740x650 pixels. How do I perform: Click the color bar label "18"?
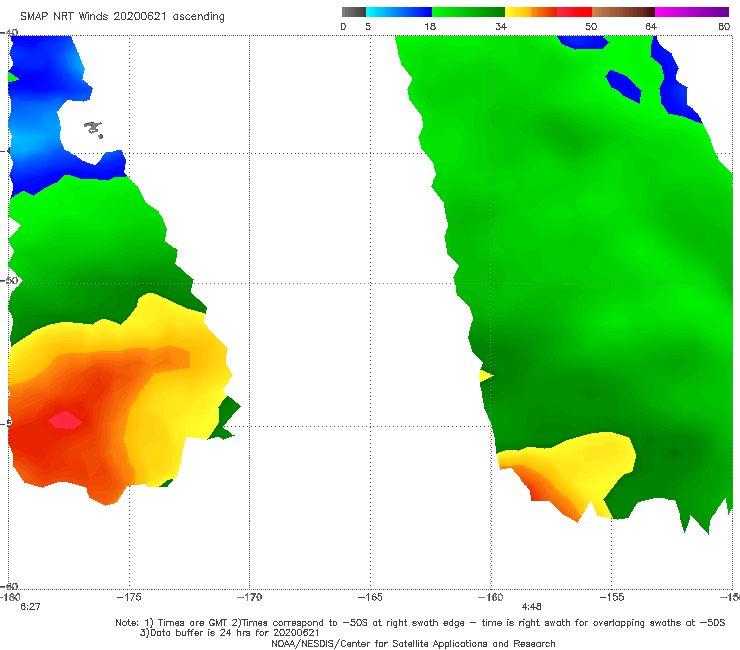pos(430,27)
